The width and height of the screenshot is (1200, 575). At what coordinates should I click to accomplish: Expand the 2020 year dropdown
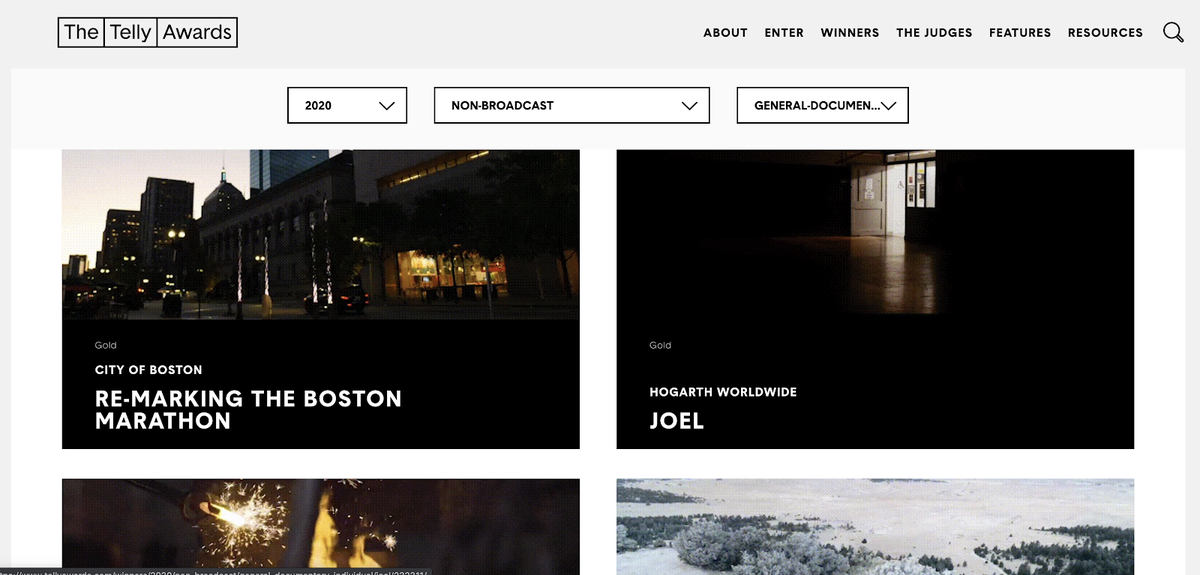coord(347,105)
